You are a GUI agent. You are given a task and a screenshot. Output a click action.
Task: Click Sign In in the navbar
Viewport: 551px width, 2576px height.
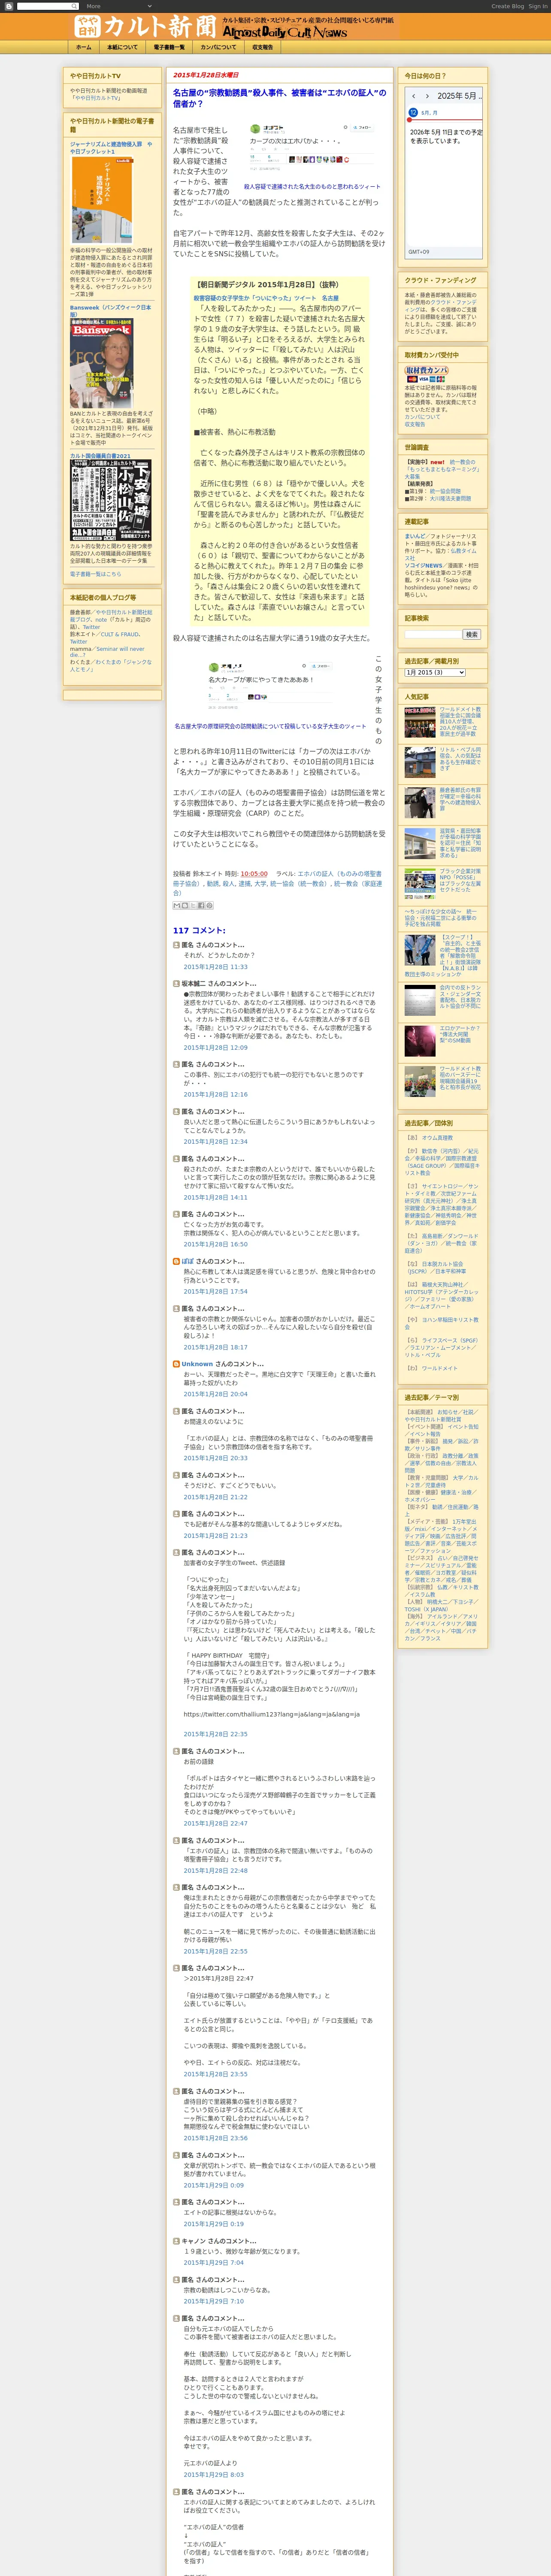pos(538,6)
